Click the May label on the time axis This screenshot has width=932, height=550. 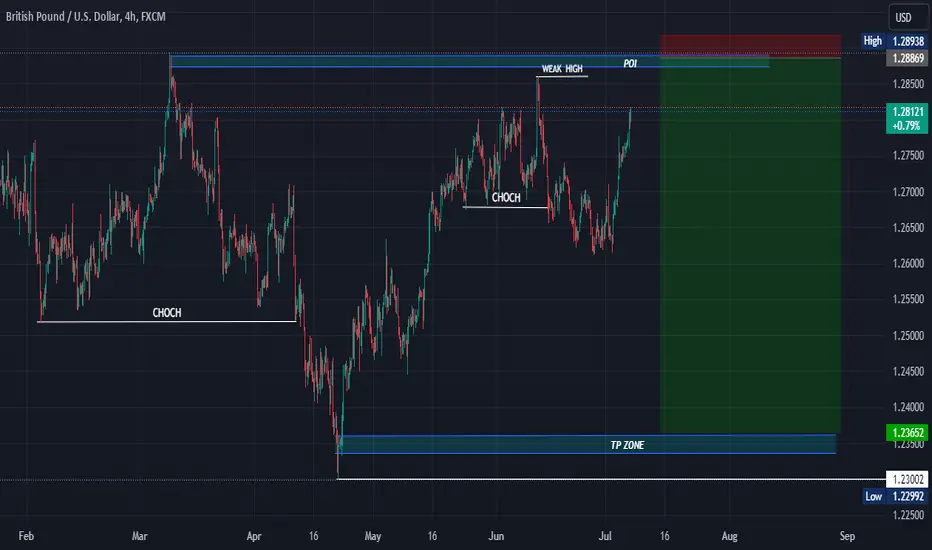[373, 536]
